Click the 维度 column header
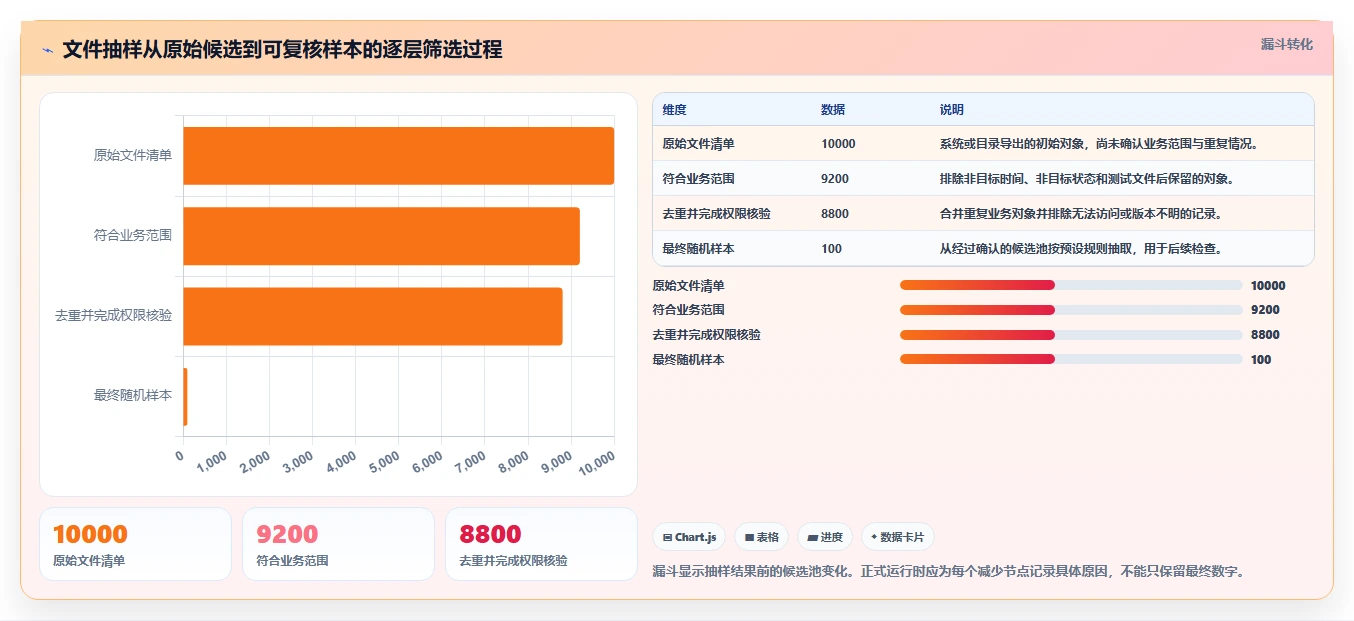This screenshot has width=1354, height=621. coord(674,110)
